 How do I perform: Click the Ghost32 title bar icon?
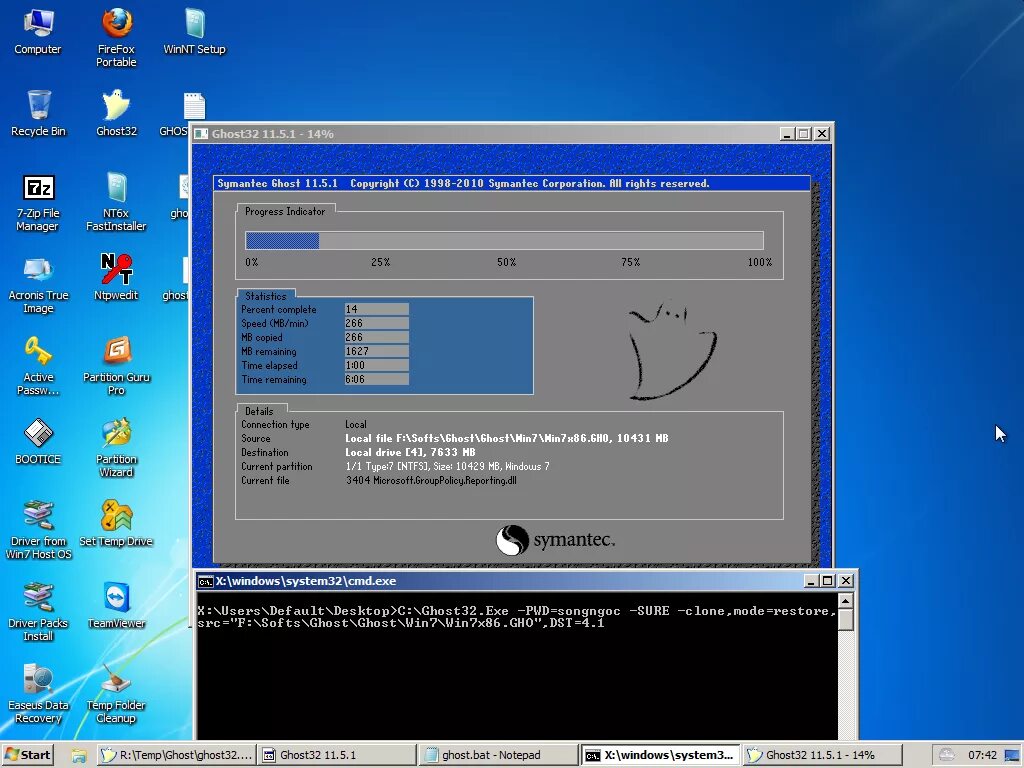(x=201, y=134)
